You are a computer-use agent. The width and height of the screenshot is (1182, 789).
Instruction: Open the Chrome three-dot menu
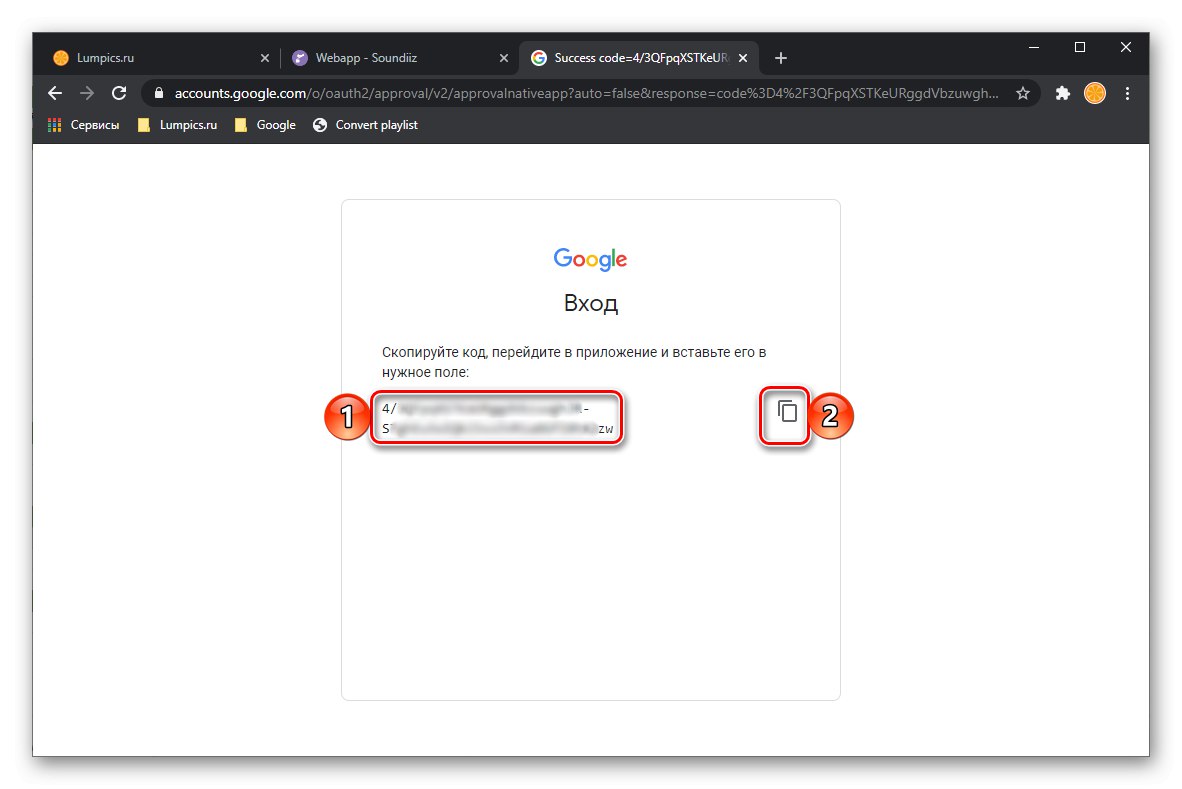1127,93
